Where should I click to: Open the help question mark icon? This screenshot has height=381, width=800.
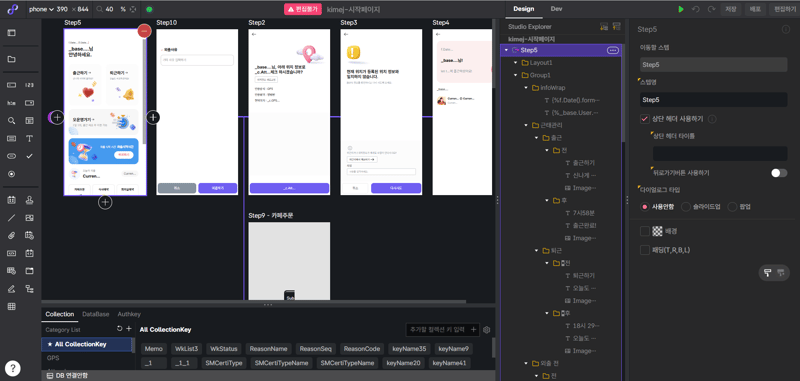click(x=13, y=368)
